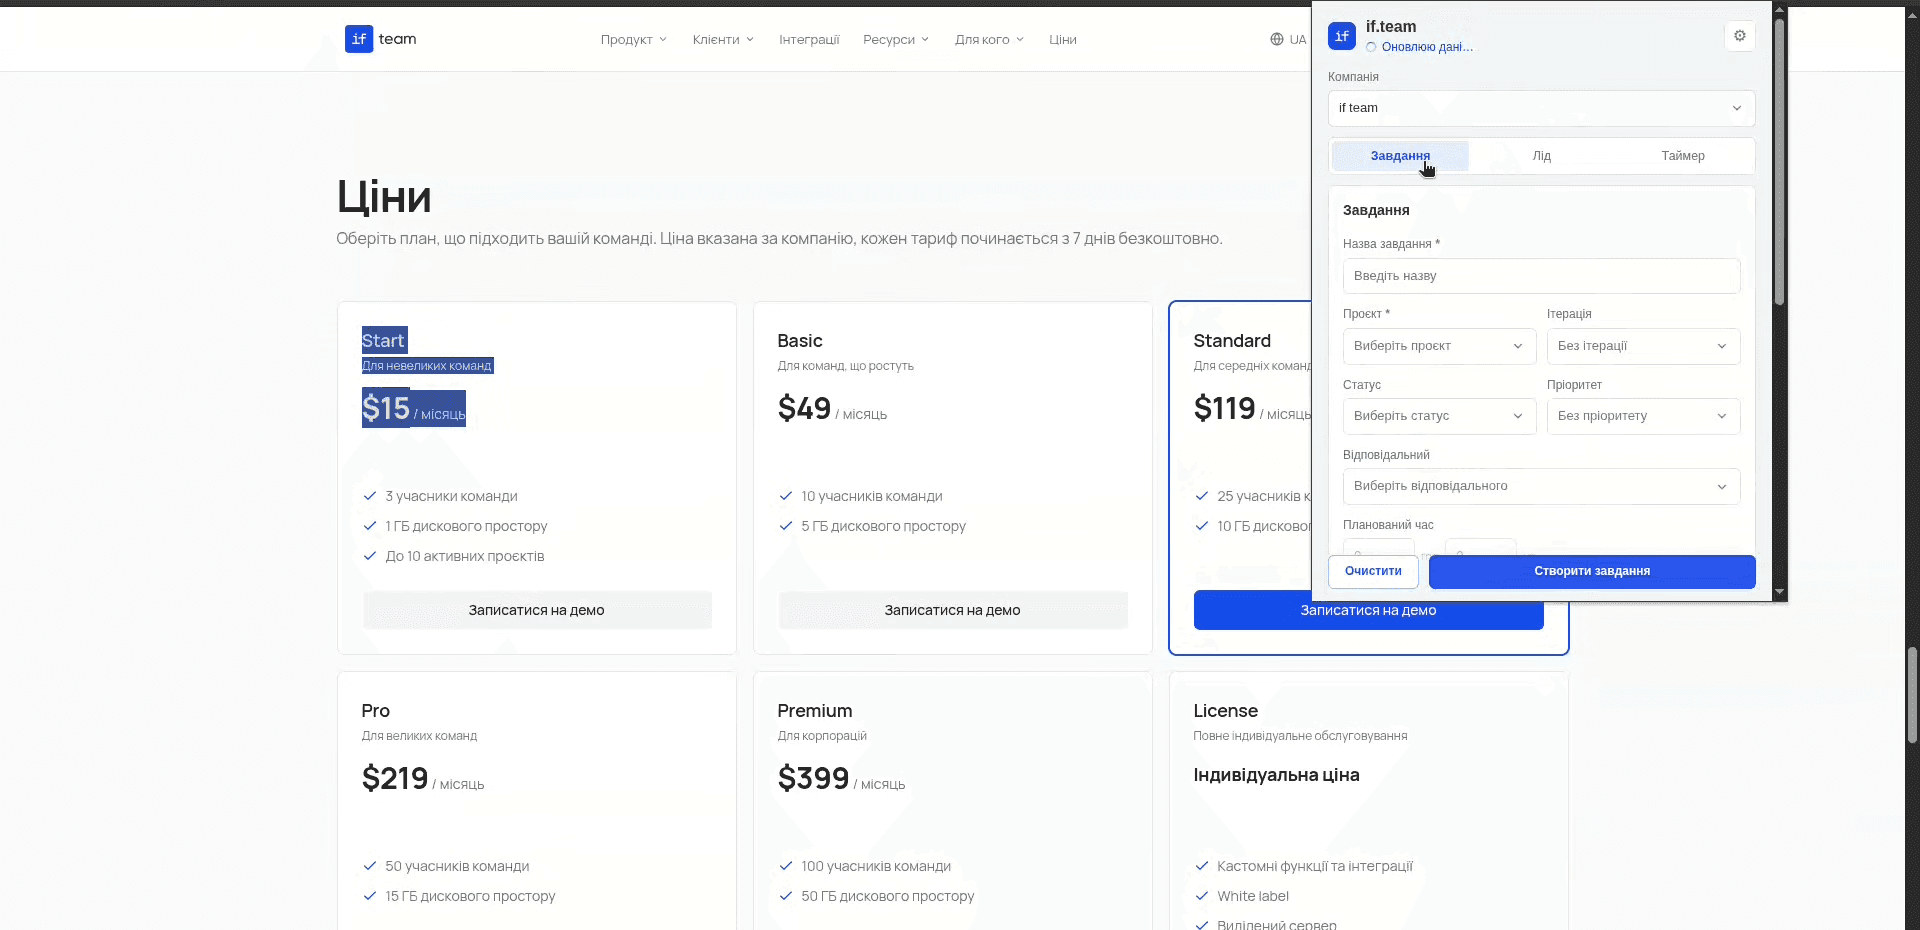This screenshot has height=930, width=1920.
Task: Open the Виберіть статус dropdown
Action: click(x=1439, y=416)
